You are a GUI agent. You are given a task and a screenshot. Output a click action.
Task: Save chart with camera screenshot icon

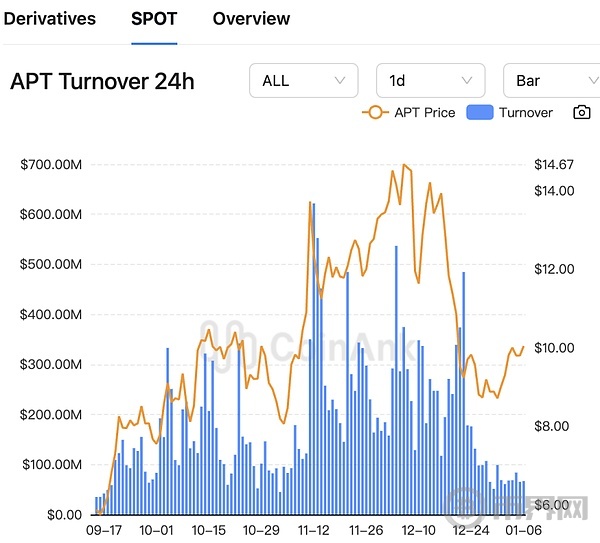pyautogui.click(x=582, y=113)
